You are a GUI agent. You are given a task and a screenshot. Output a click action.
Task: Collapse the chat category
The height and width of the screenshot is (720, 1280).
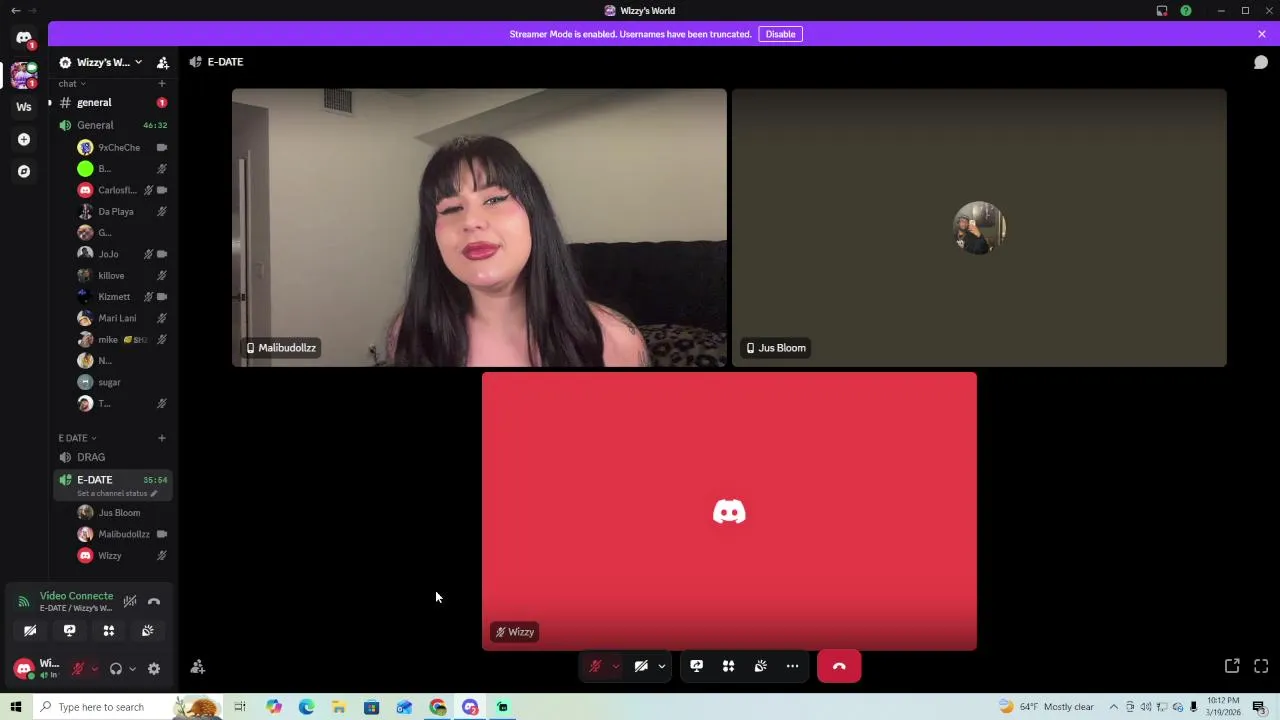point(71,84)
